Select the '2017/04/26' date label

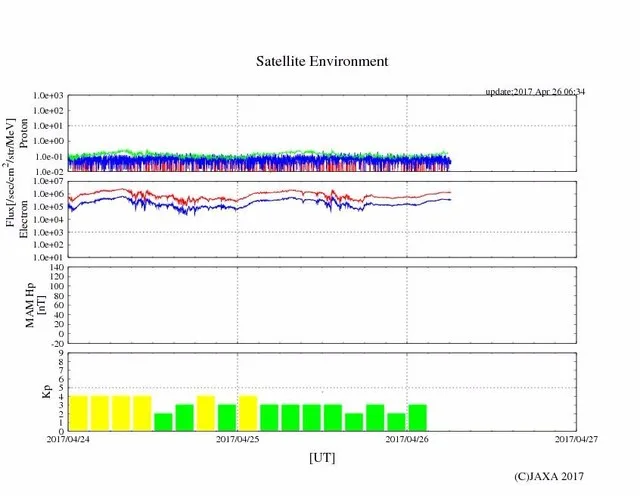407,439
